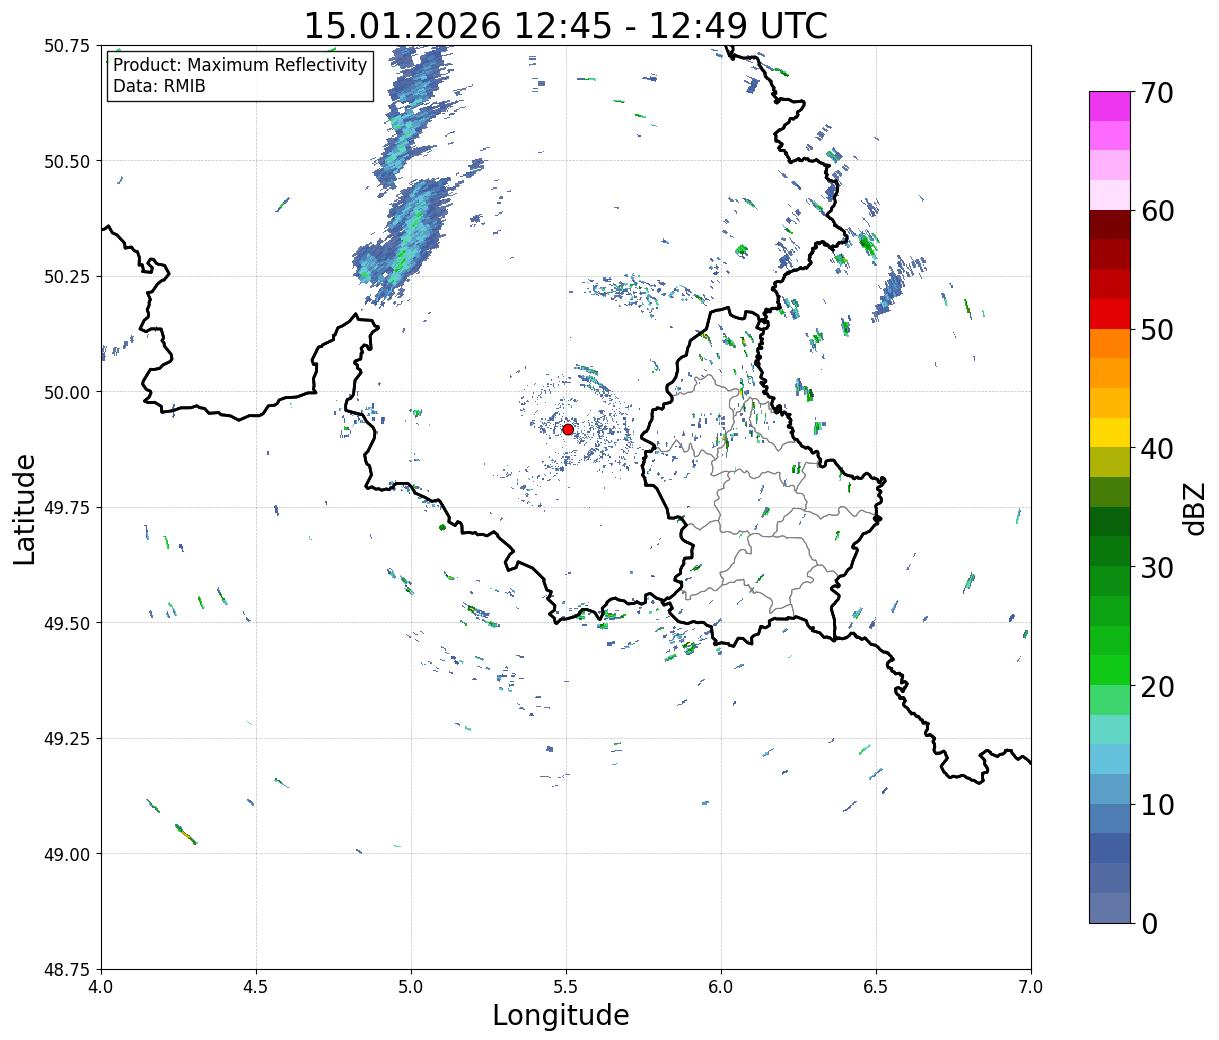1219x1040 pixels.
Task: Click the 7.0 longitude tick label
Action: 1031,986
